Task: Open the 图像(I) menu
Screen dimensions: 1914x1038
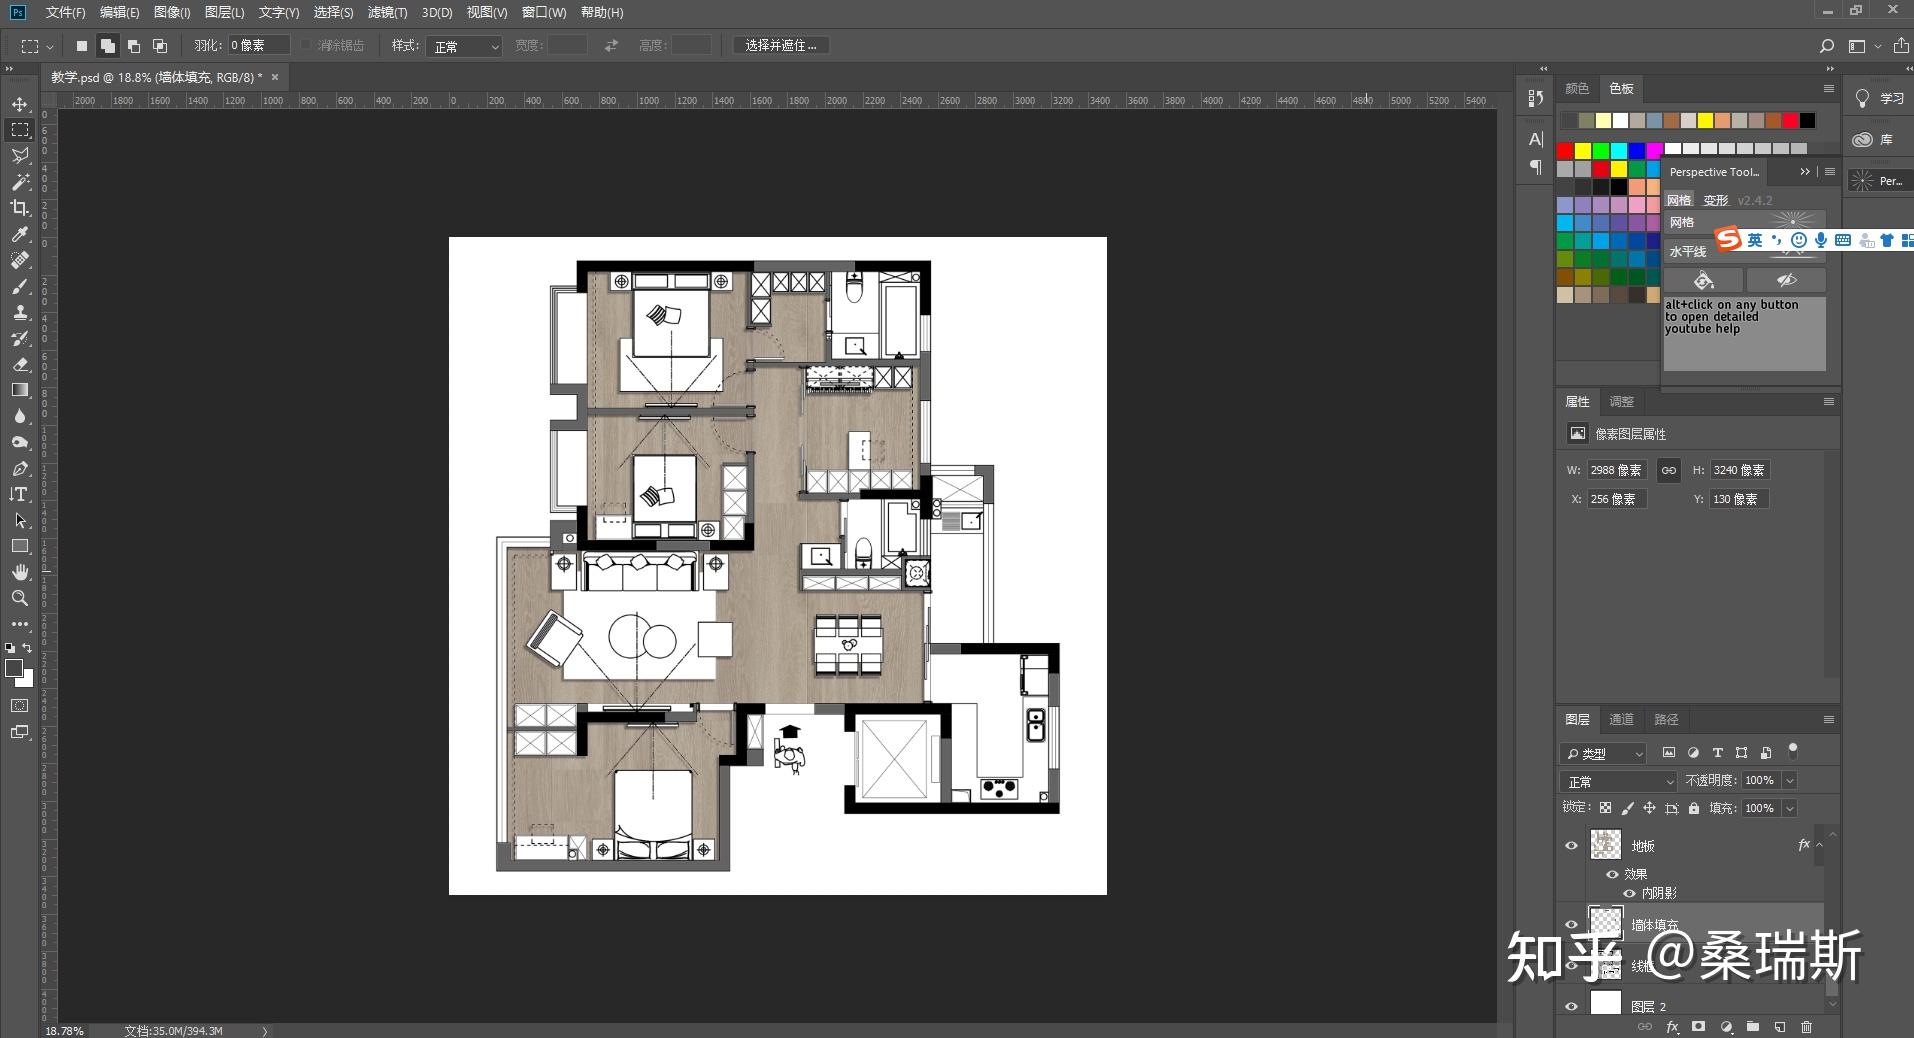Action: [x=172, y=12]
